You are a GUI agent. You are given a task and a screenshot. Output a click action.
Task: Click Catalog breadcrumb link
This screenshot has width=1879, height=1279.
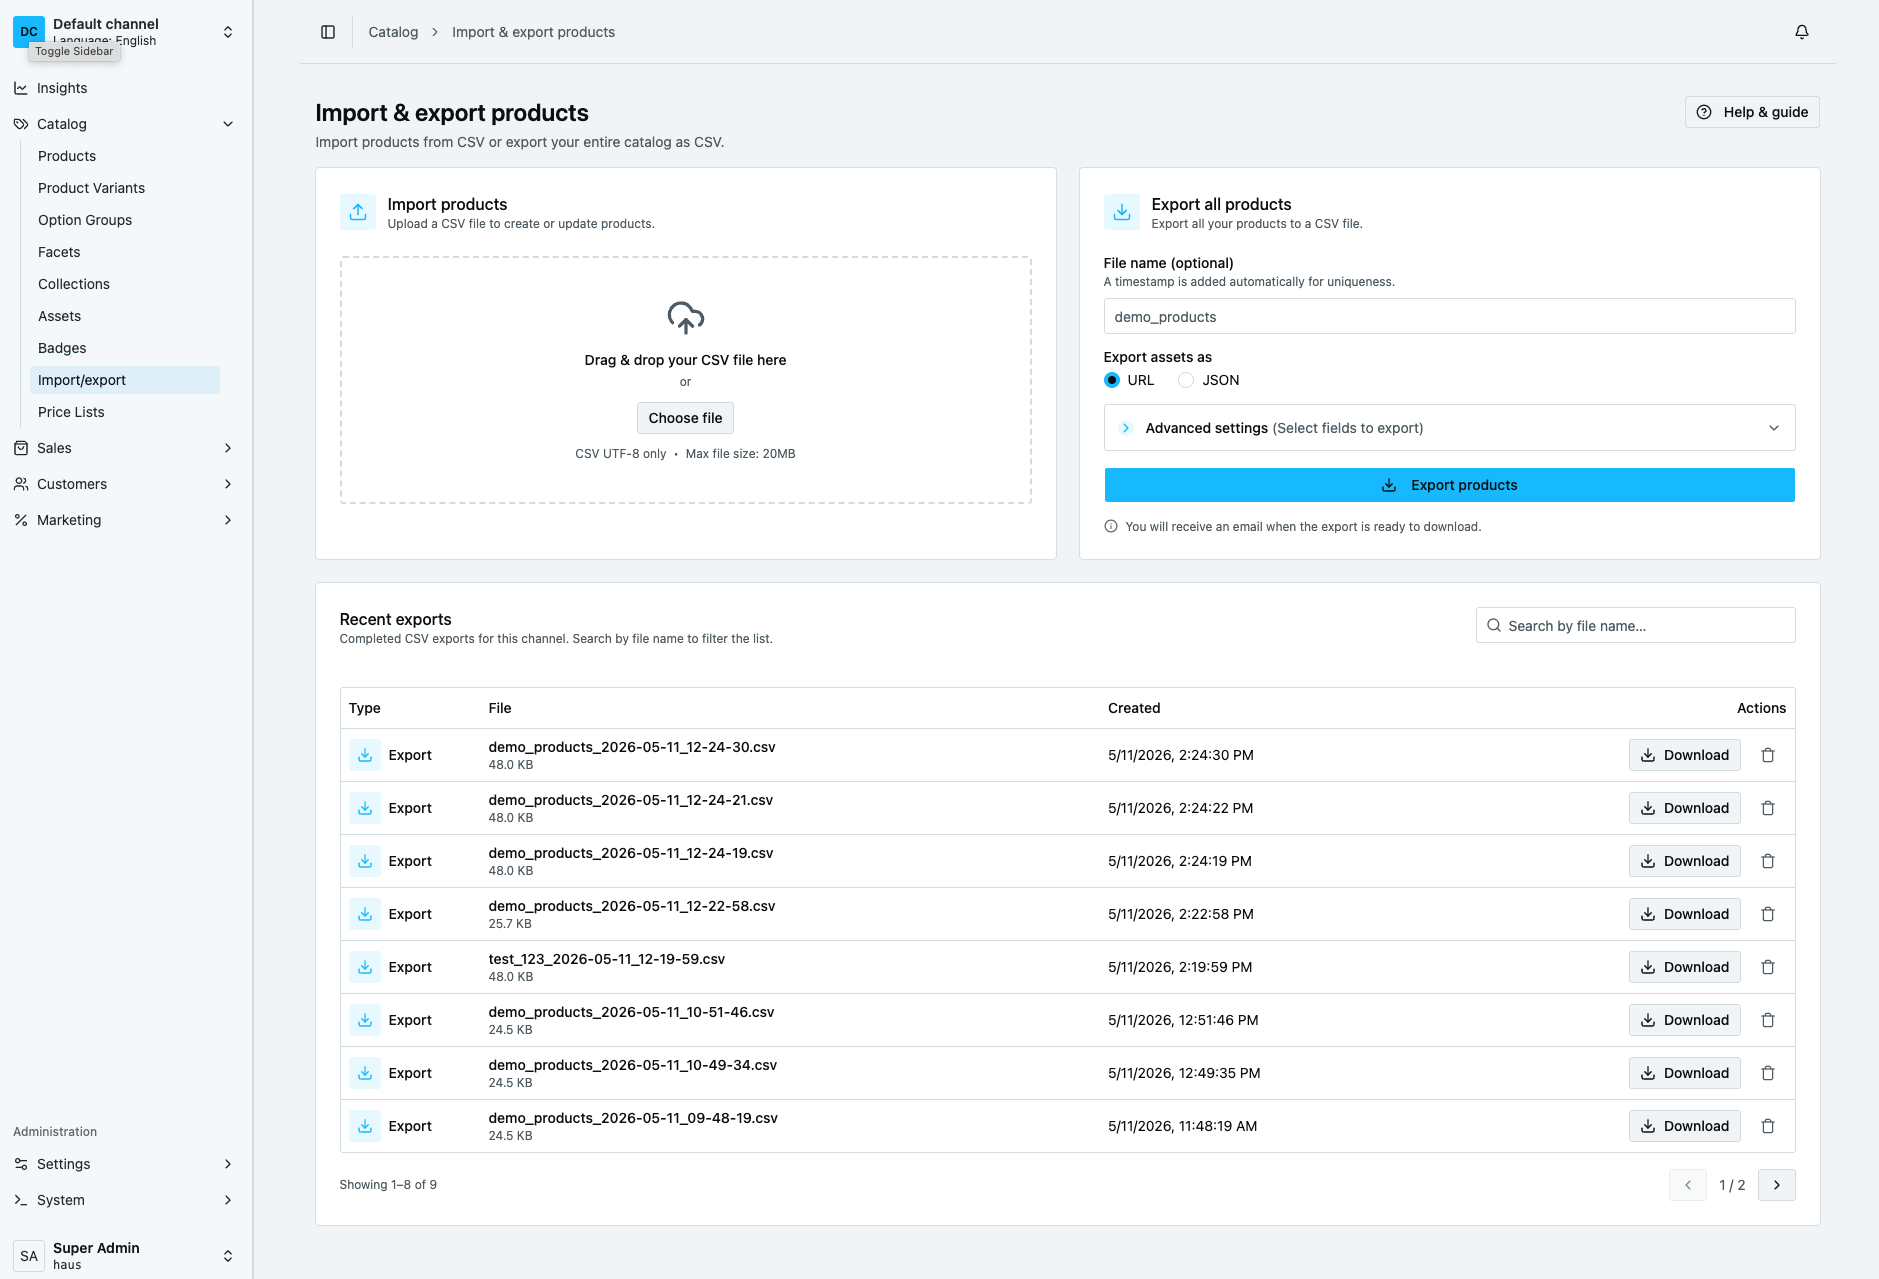coord(393,32)
